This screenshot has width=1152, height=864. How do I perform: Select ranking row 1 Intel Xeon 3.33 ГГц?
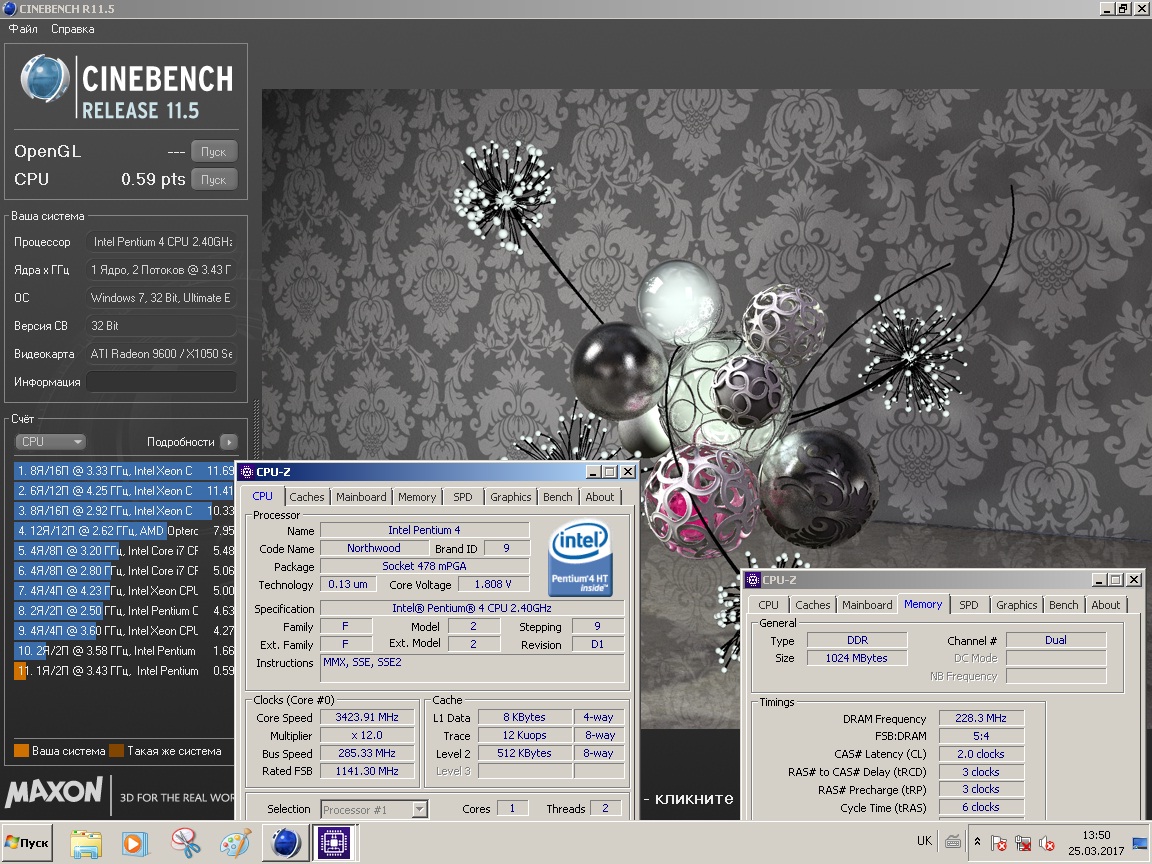tap(124, 470)
